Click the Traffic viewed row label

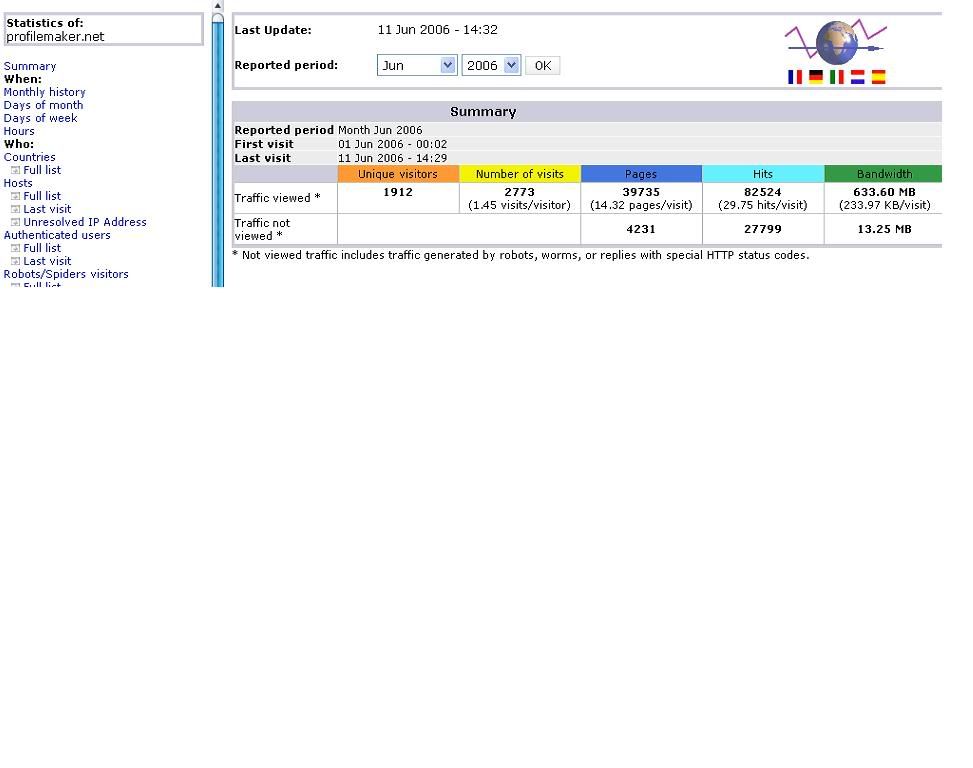[277, 198]
